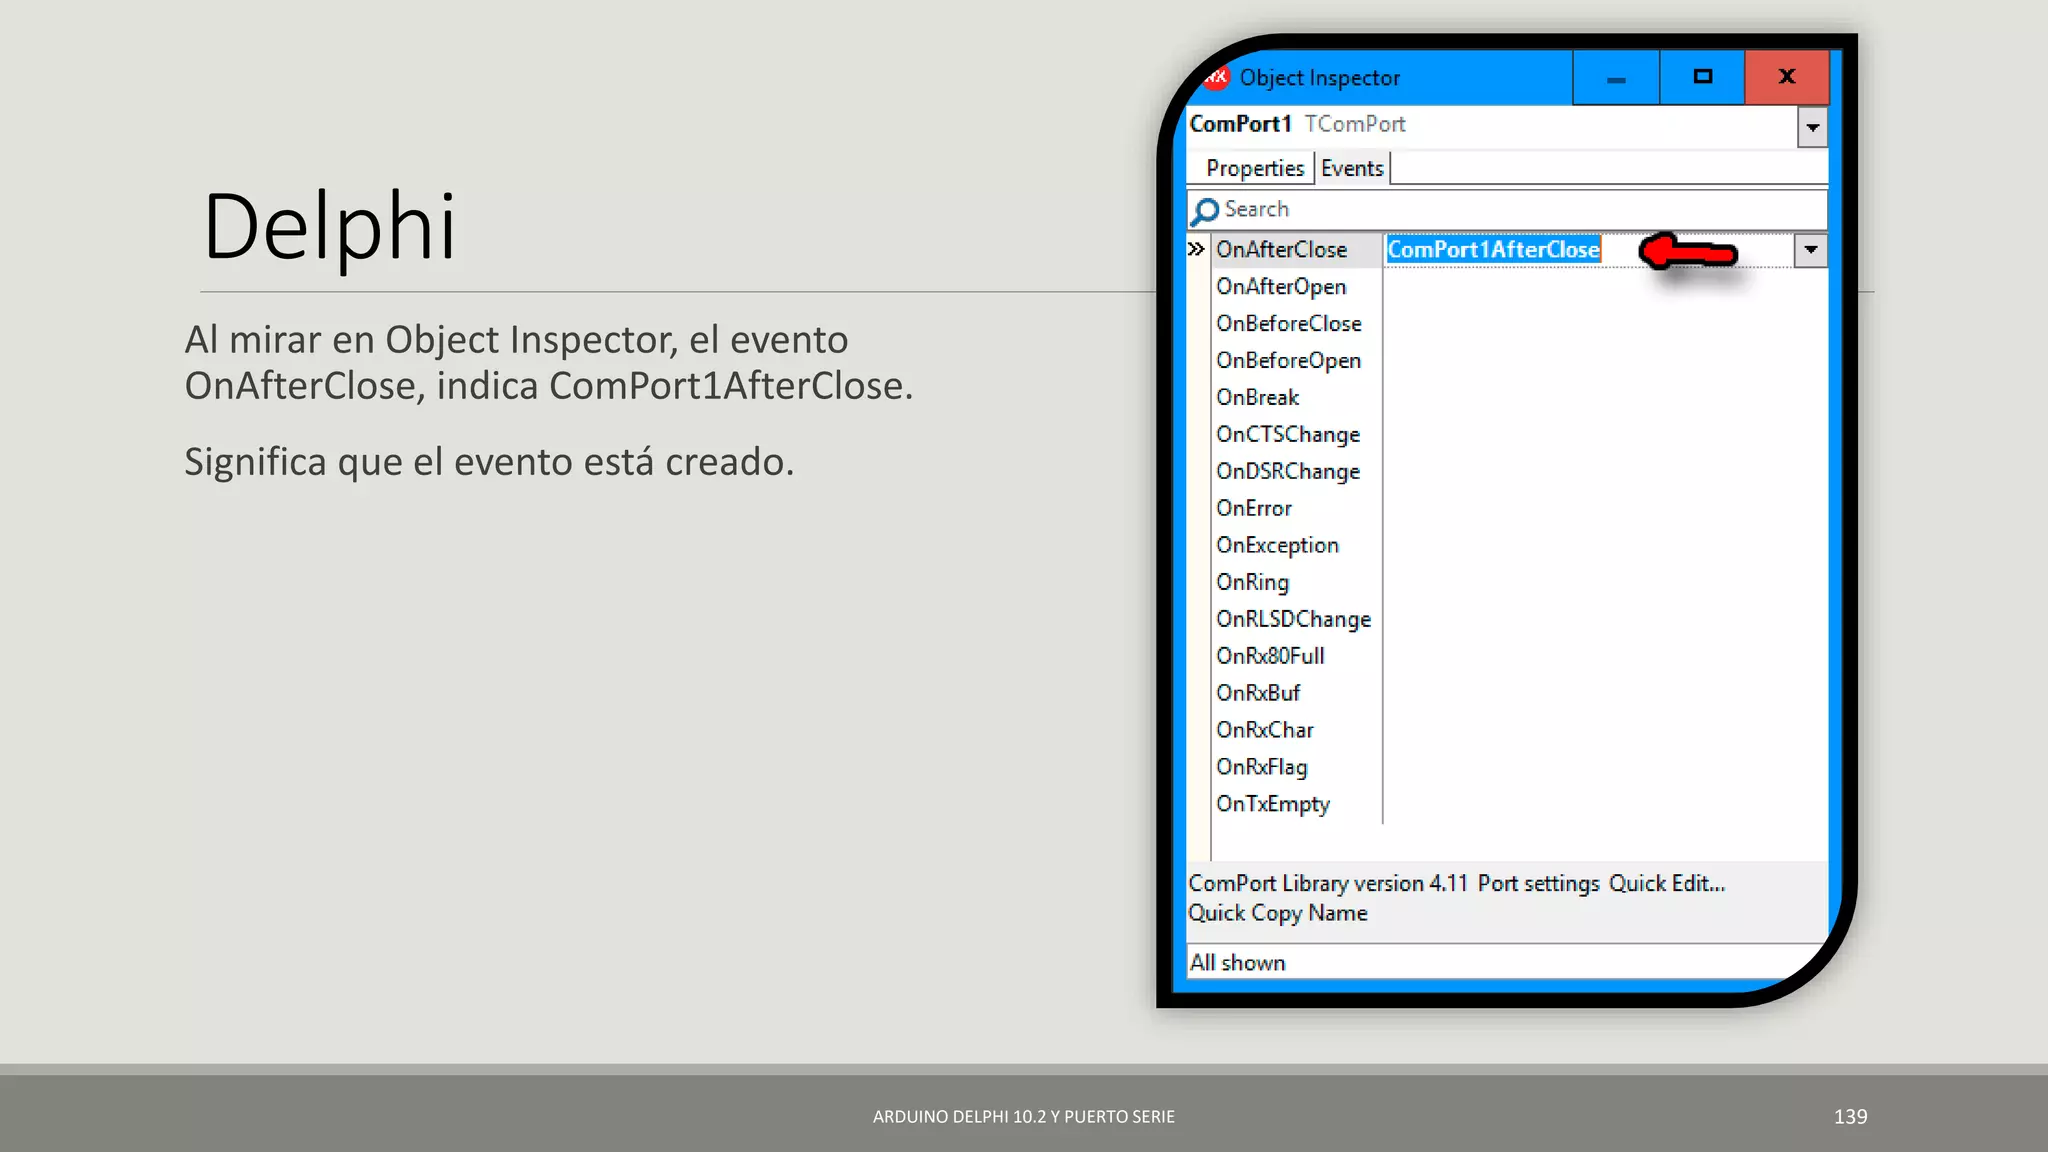
Task: Click the Object Inspector title bar icon
Action: pos(1216,77)
